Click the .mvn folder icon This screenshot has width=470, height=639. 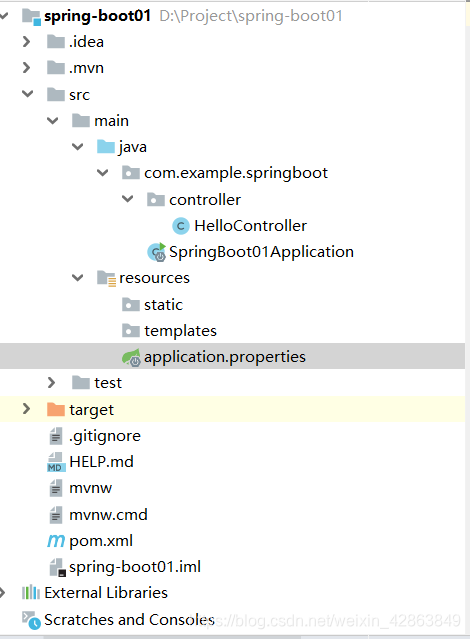click(56, 68)
